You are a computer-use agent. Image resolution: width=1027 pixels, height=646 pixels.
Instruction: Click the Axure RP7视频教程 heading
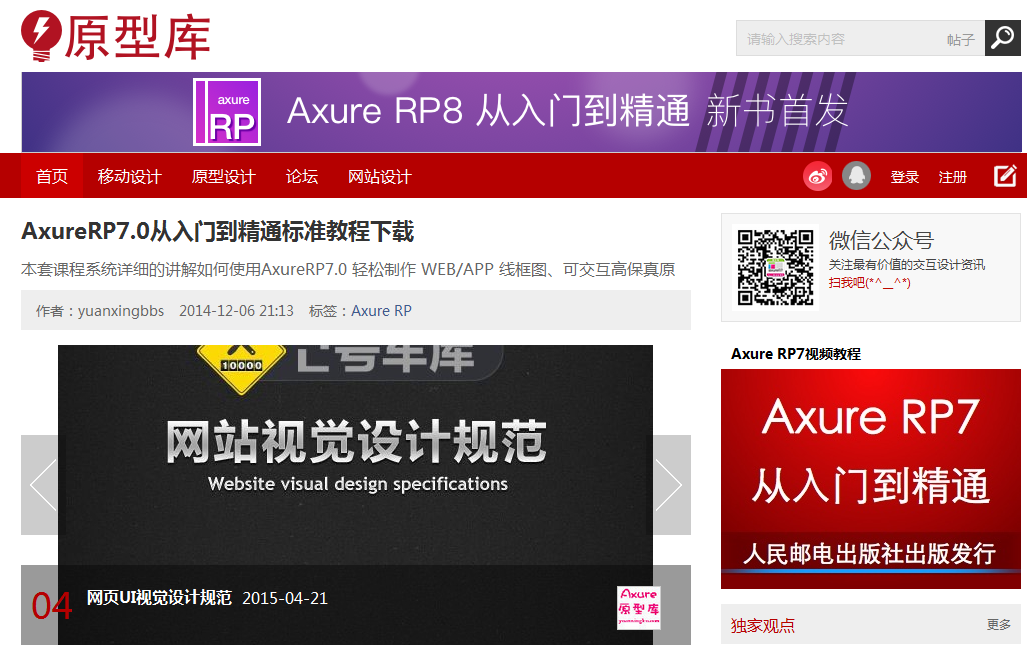tap(796, 354)
